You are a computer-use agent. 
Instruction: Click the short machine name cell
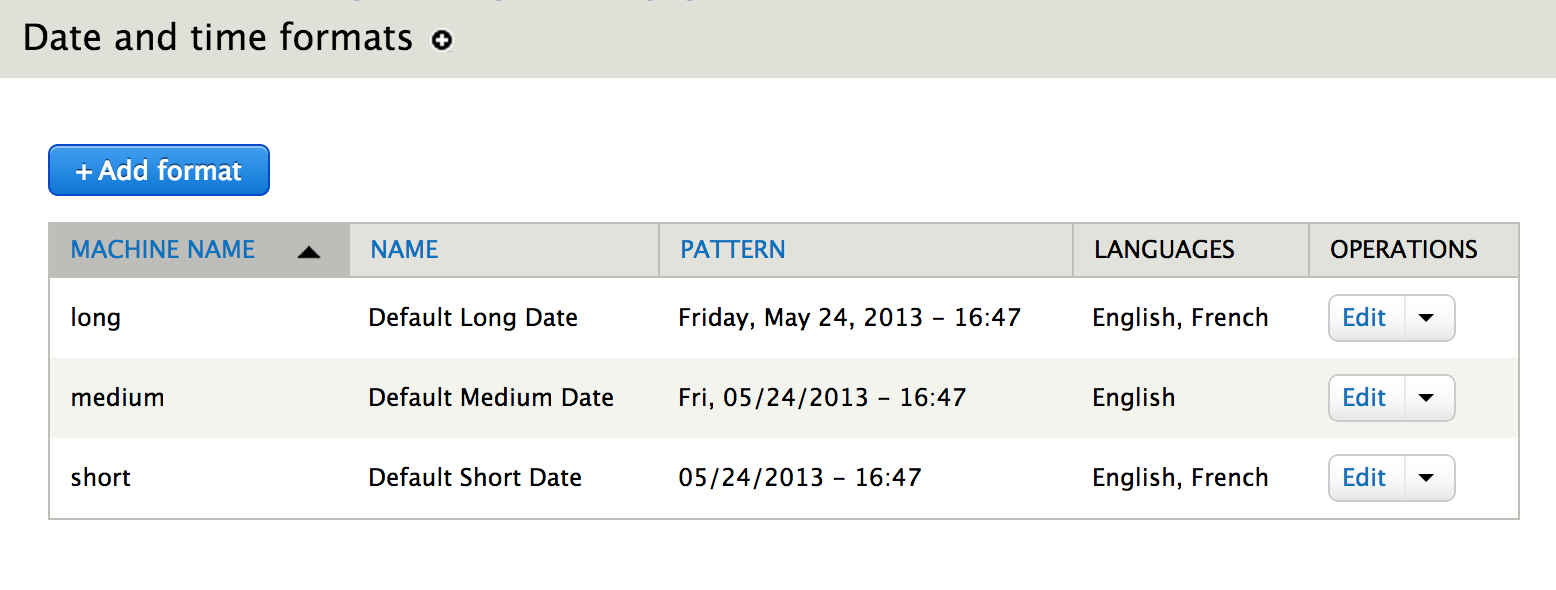(100, 477)
